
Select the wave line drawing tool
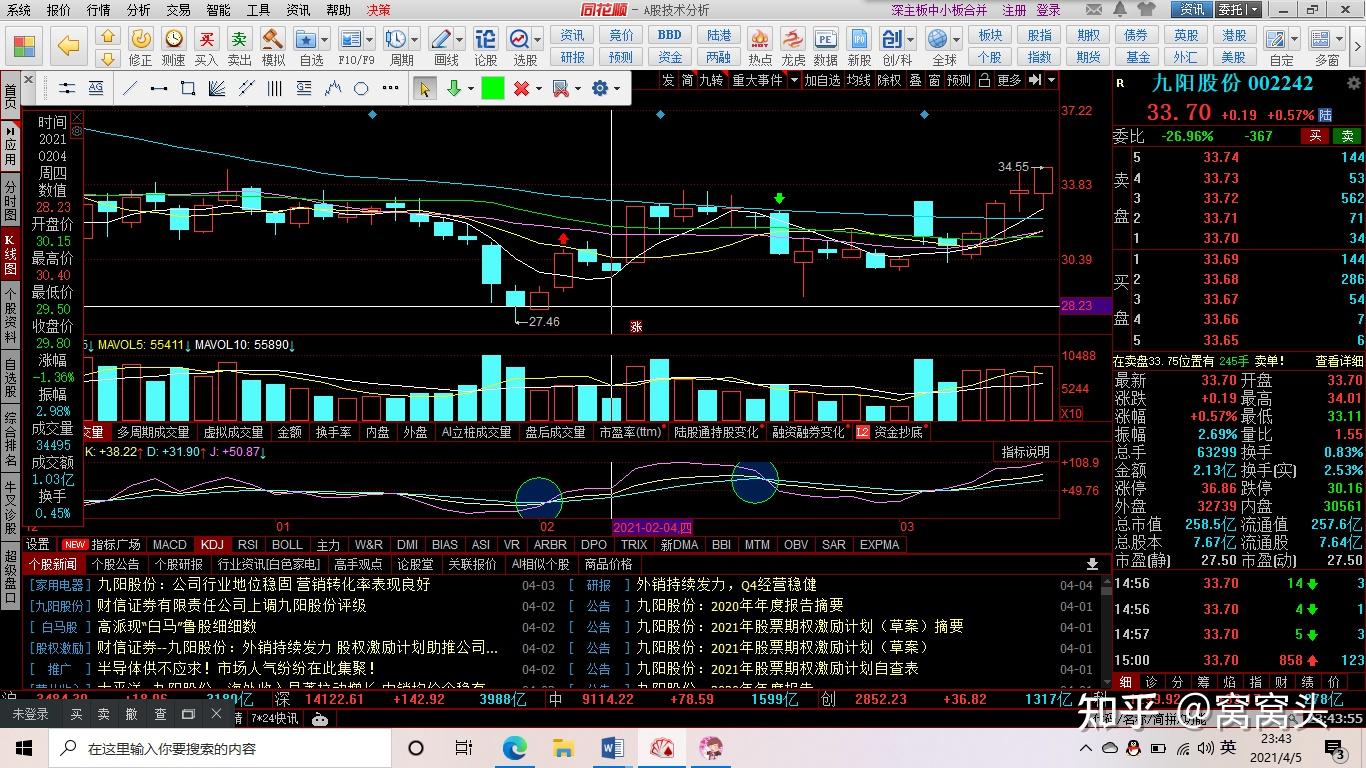(x=333, y=88)
